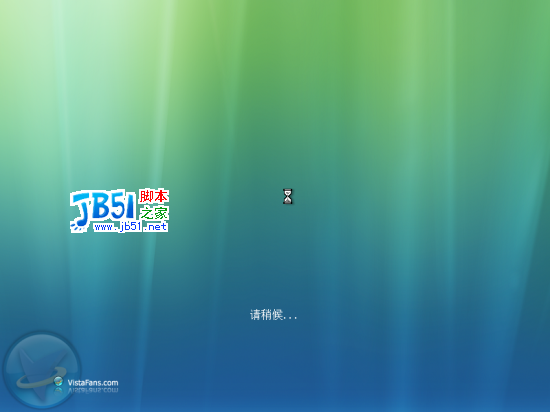Click the green 之家 characters
The image size is (550, 412).
[154, 213]
